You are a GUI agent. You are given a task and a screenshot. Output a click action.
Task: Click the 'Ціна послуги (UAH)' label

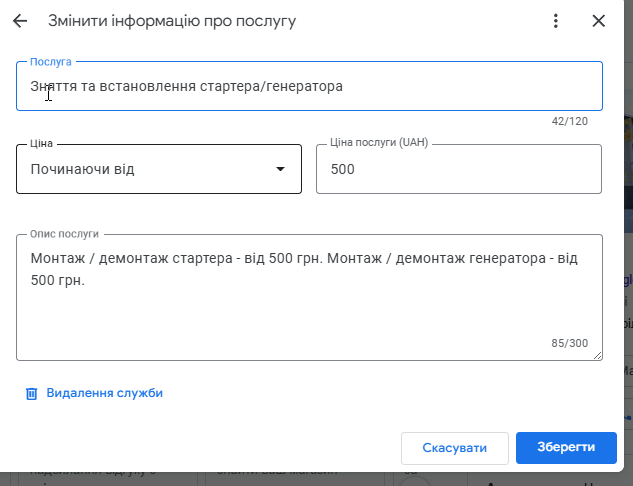point(379,143)
